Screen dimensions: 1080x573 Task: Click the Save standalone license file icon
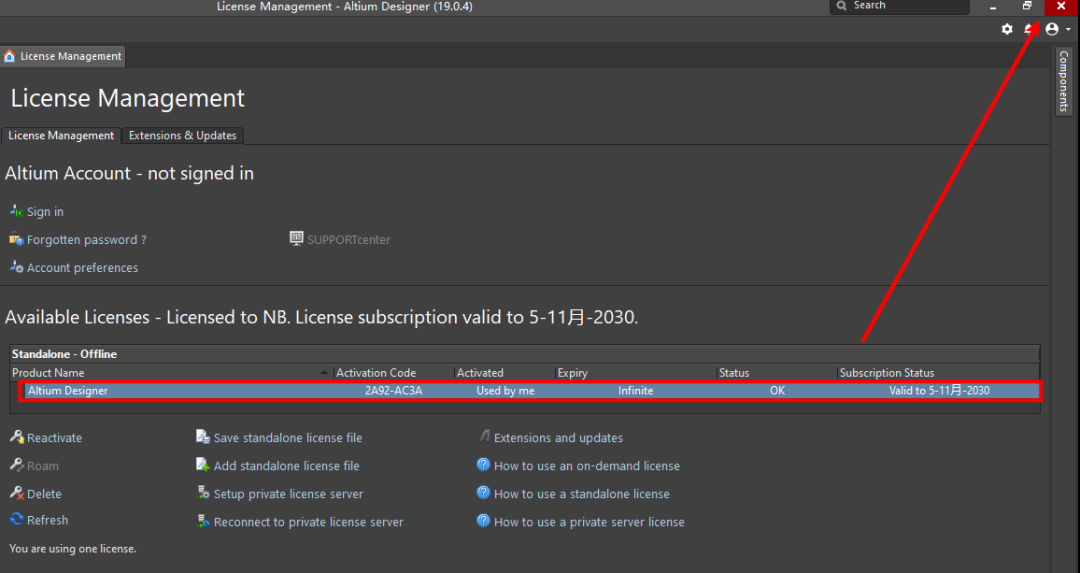coord(202,437)
